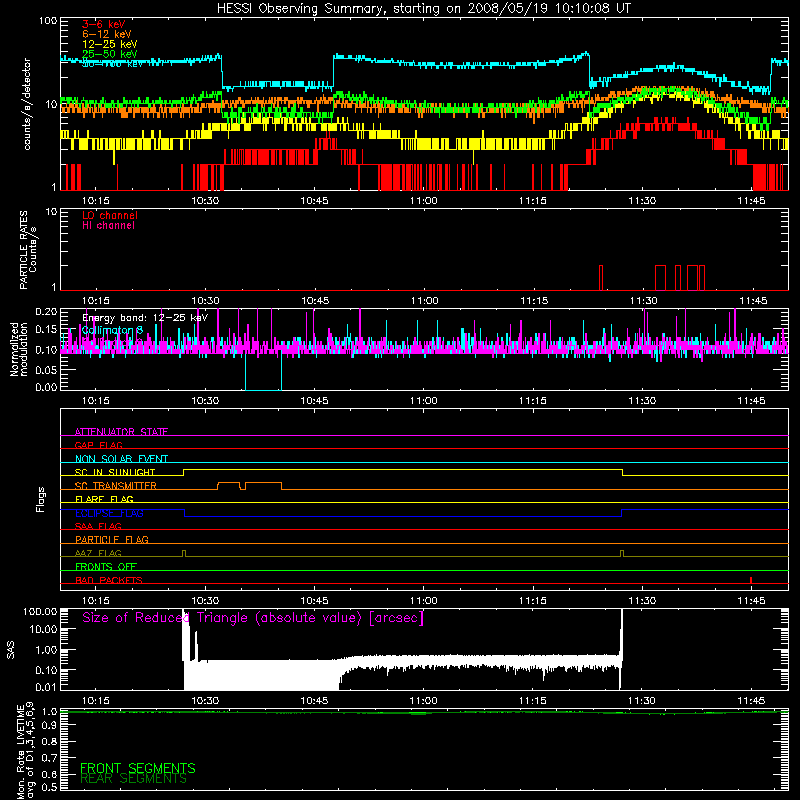The width and height of the screenshot is (800, 800).
Task: Click the "0.05" tick on the modulation axis
Action: click(46, 369)
